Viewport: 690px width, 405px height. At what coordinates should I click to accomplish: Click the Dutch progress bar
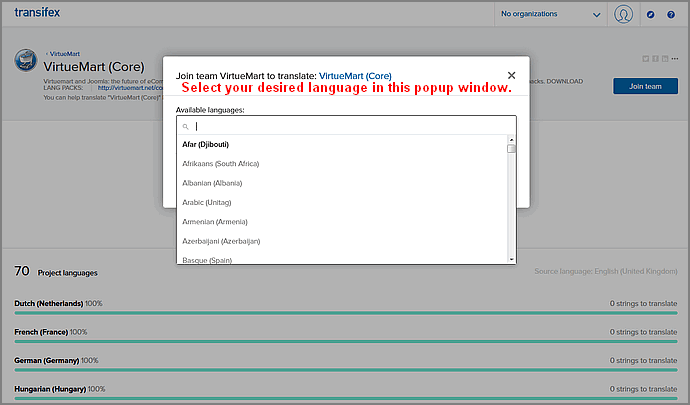(346, 313)
